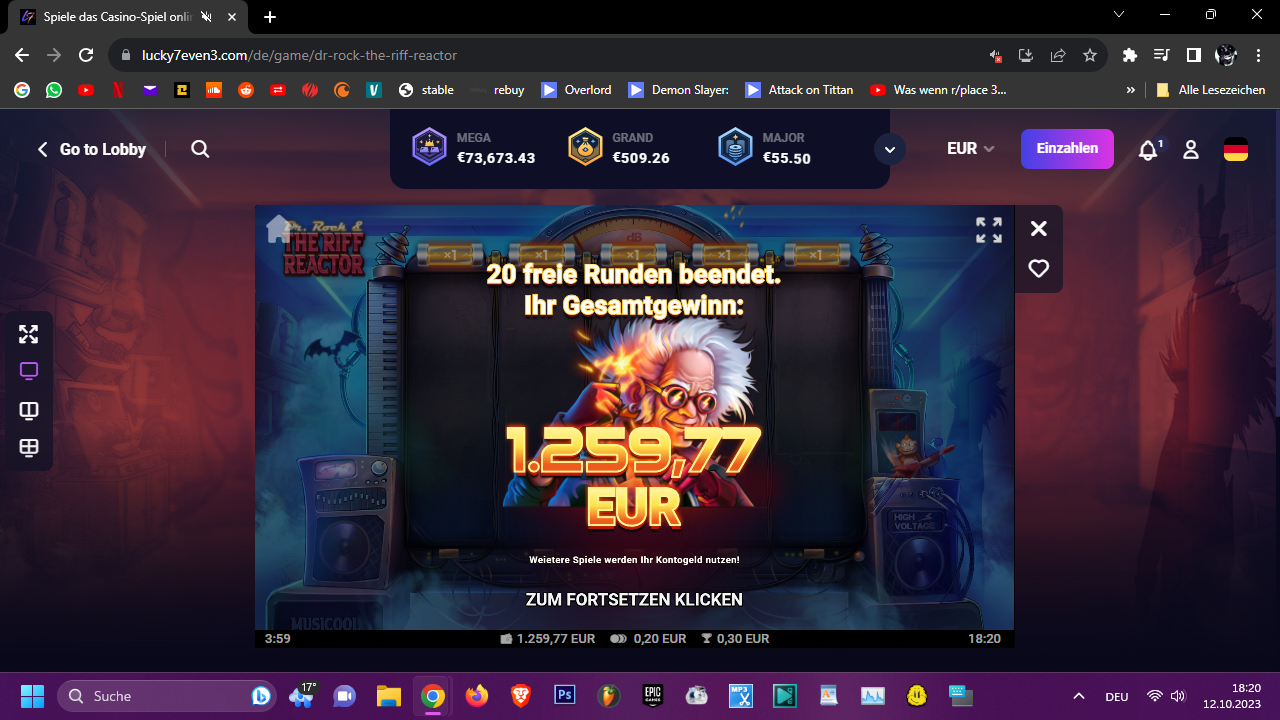The image size is (1280, 720).
Task: Expand the jackpot list with the chevron
Action: tap(889, 150)
